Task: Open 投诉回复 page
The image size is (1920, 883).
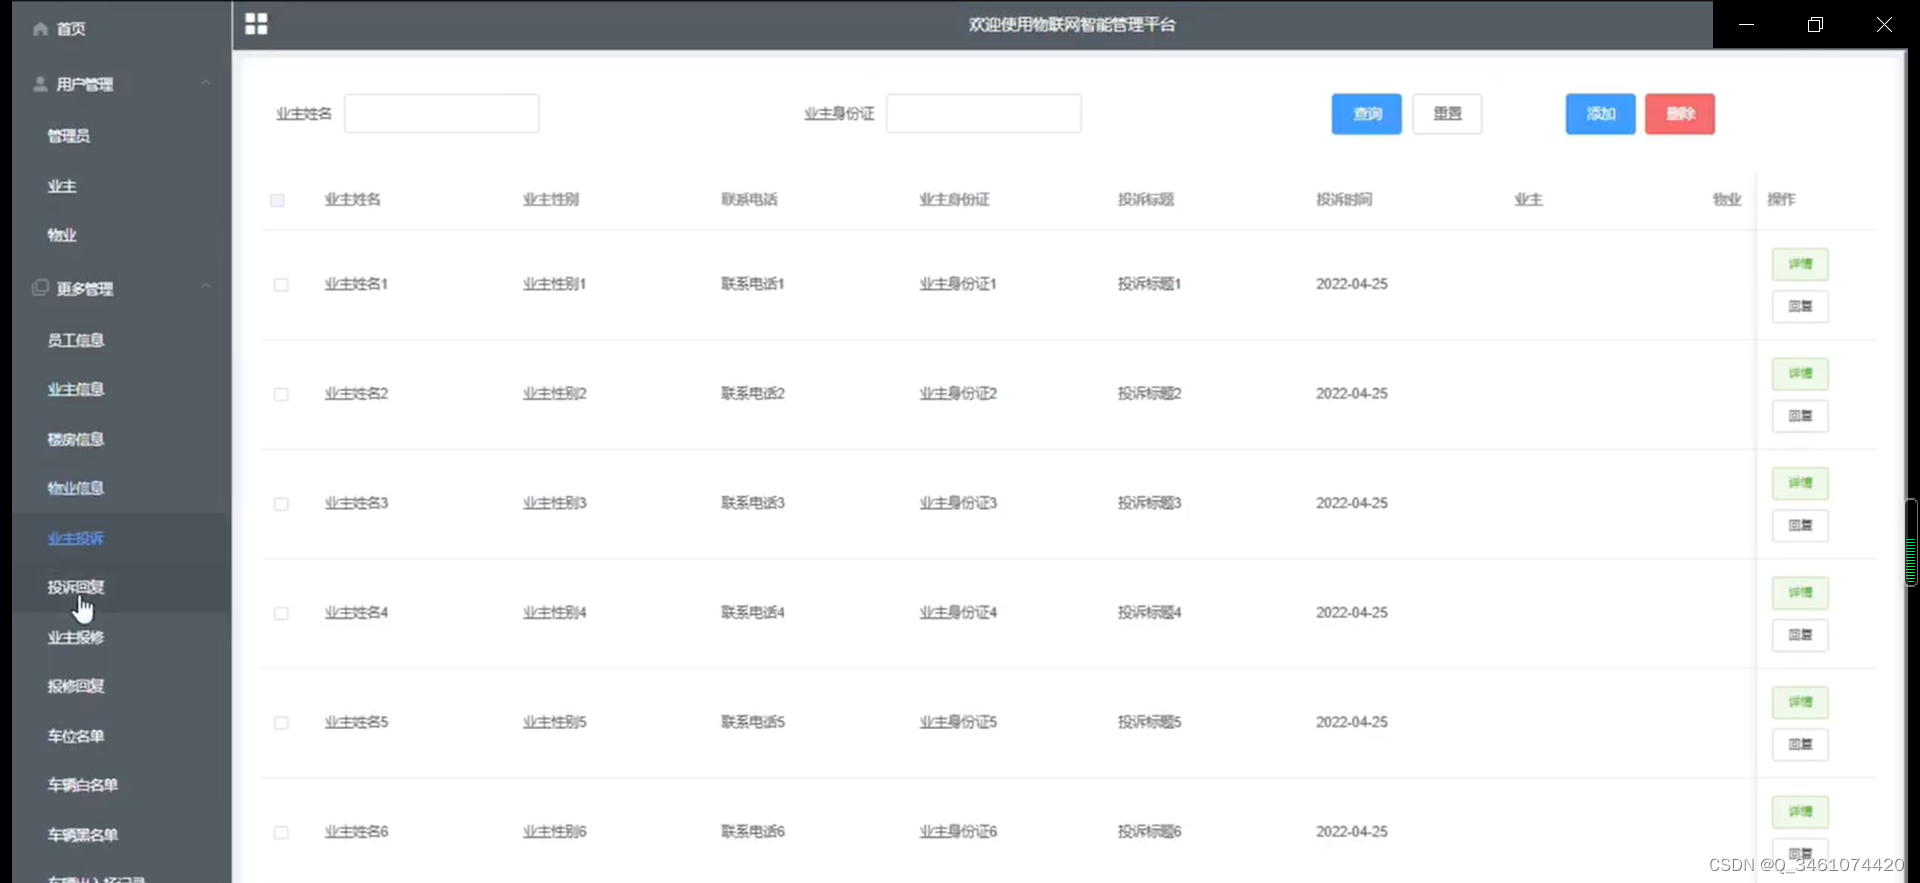Action: [x=76, y=587]
